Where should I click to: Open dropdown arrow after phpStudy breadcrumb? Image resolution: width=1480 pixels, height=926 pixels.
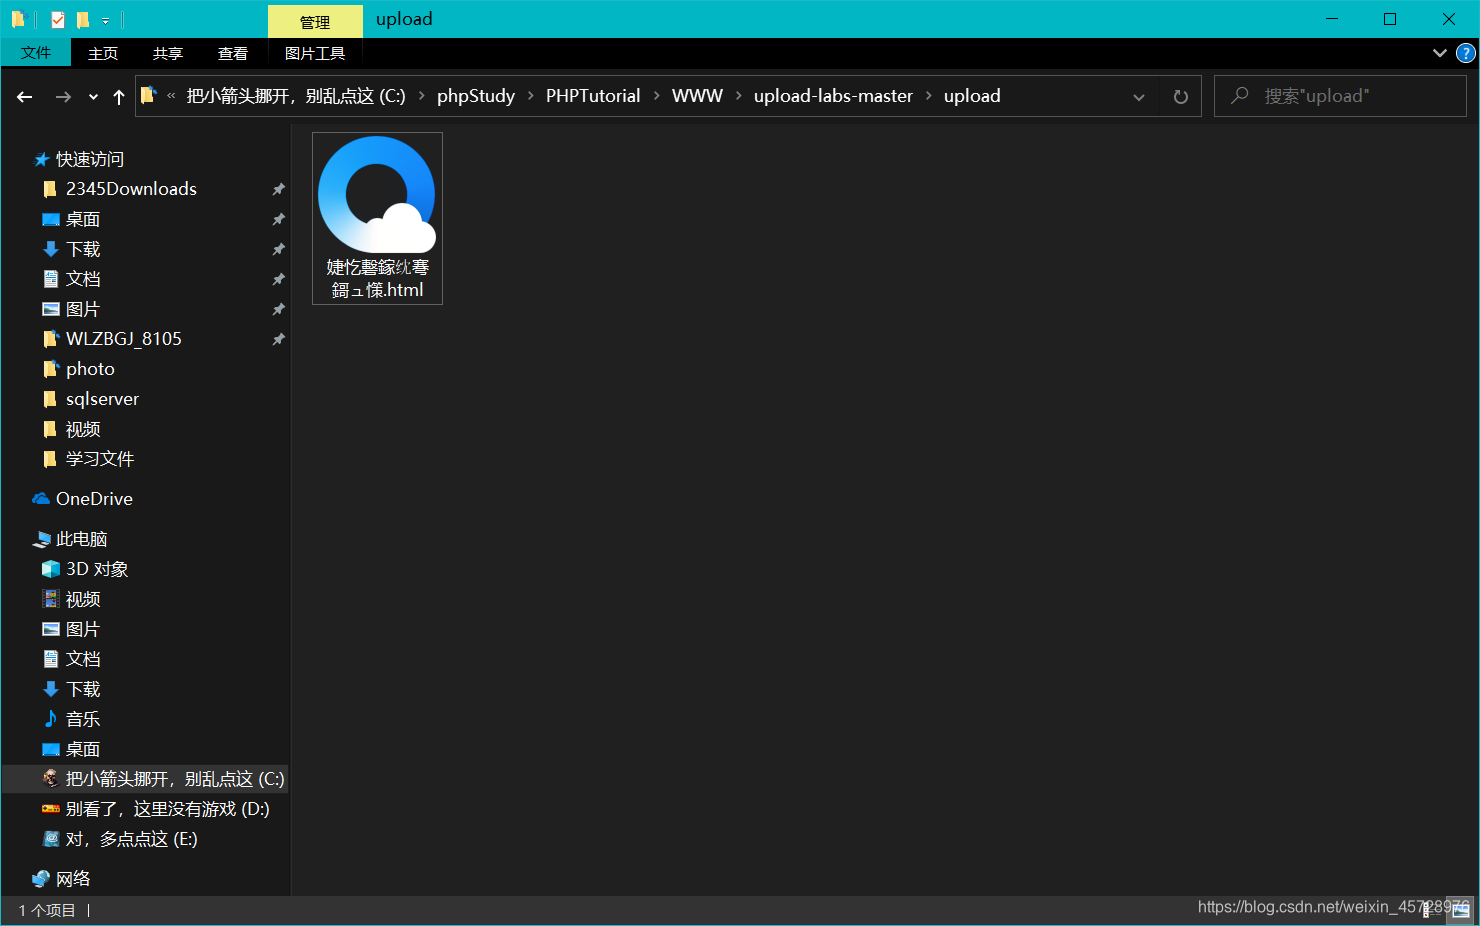(531, 96)
